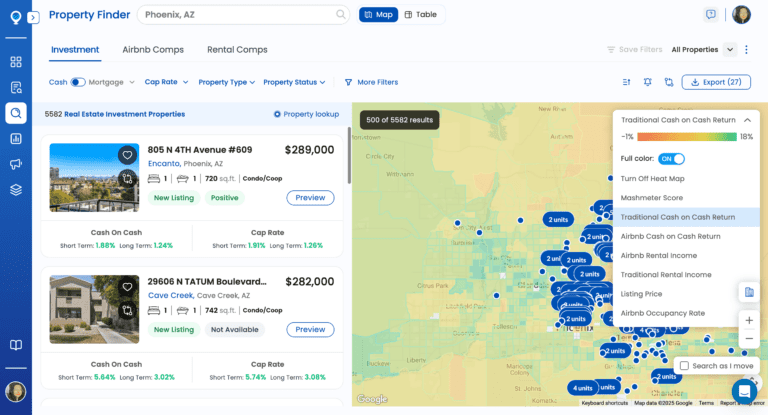Collapse the Traditional Cash on Cash Return panel
The height and width of the screenshot is (415, 768).
pos(746,119)
